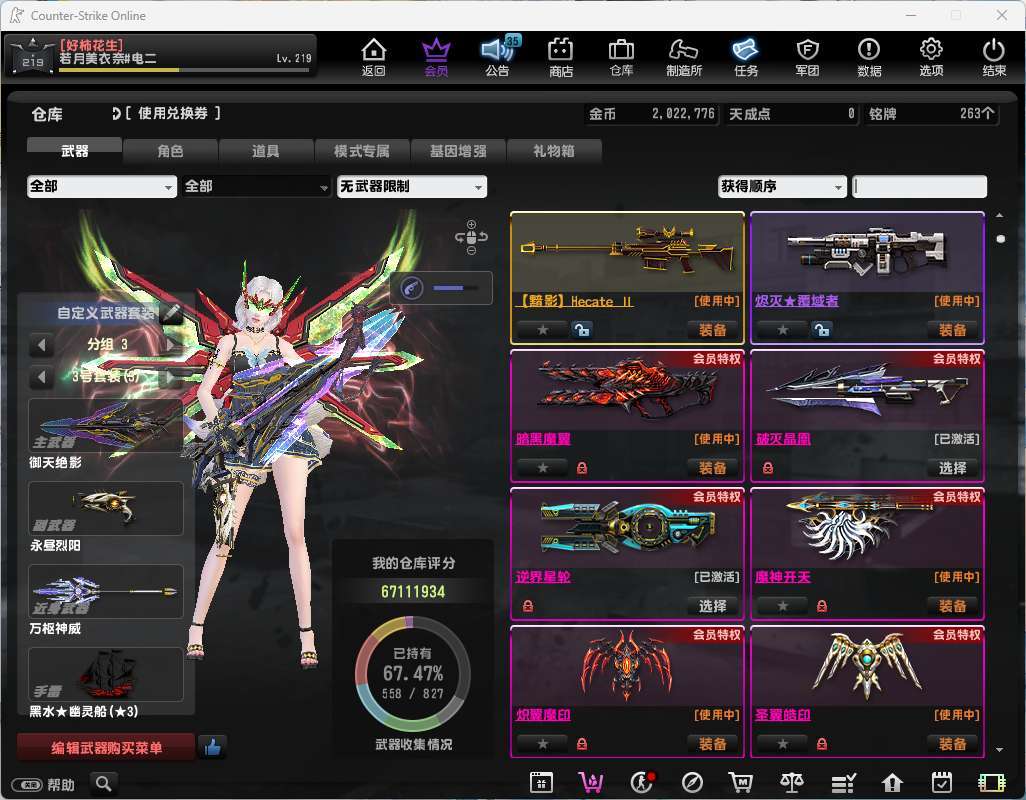Screen dimensions: 1026x800
Task: Select the 永昼烈阳 secondary weapon slot
Action: [106, 508]
